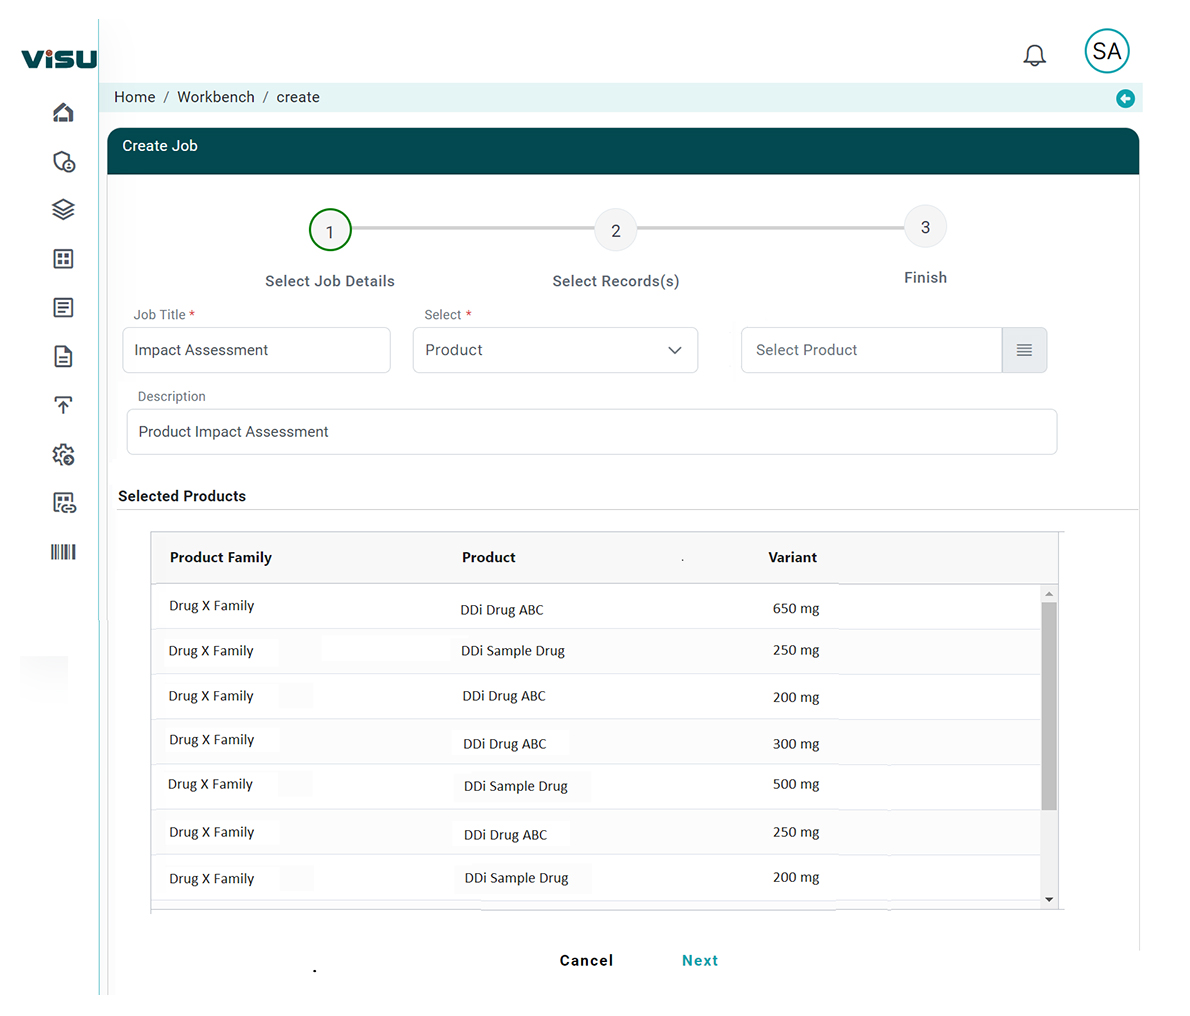
Task: Click the Job Title input field
Action: (256, 350)
